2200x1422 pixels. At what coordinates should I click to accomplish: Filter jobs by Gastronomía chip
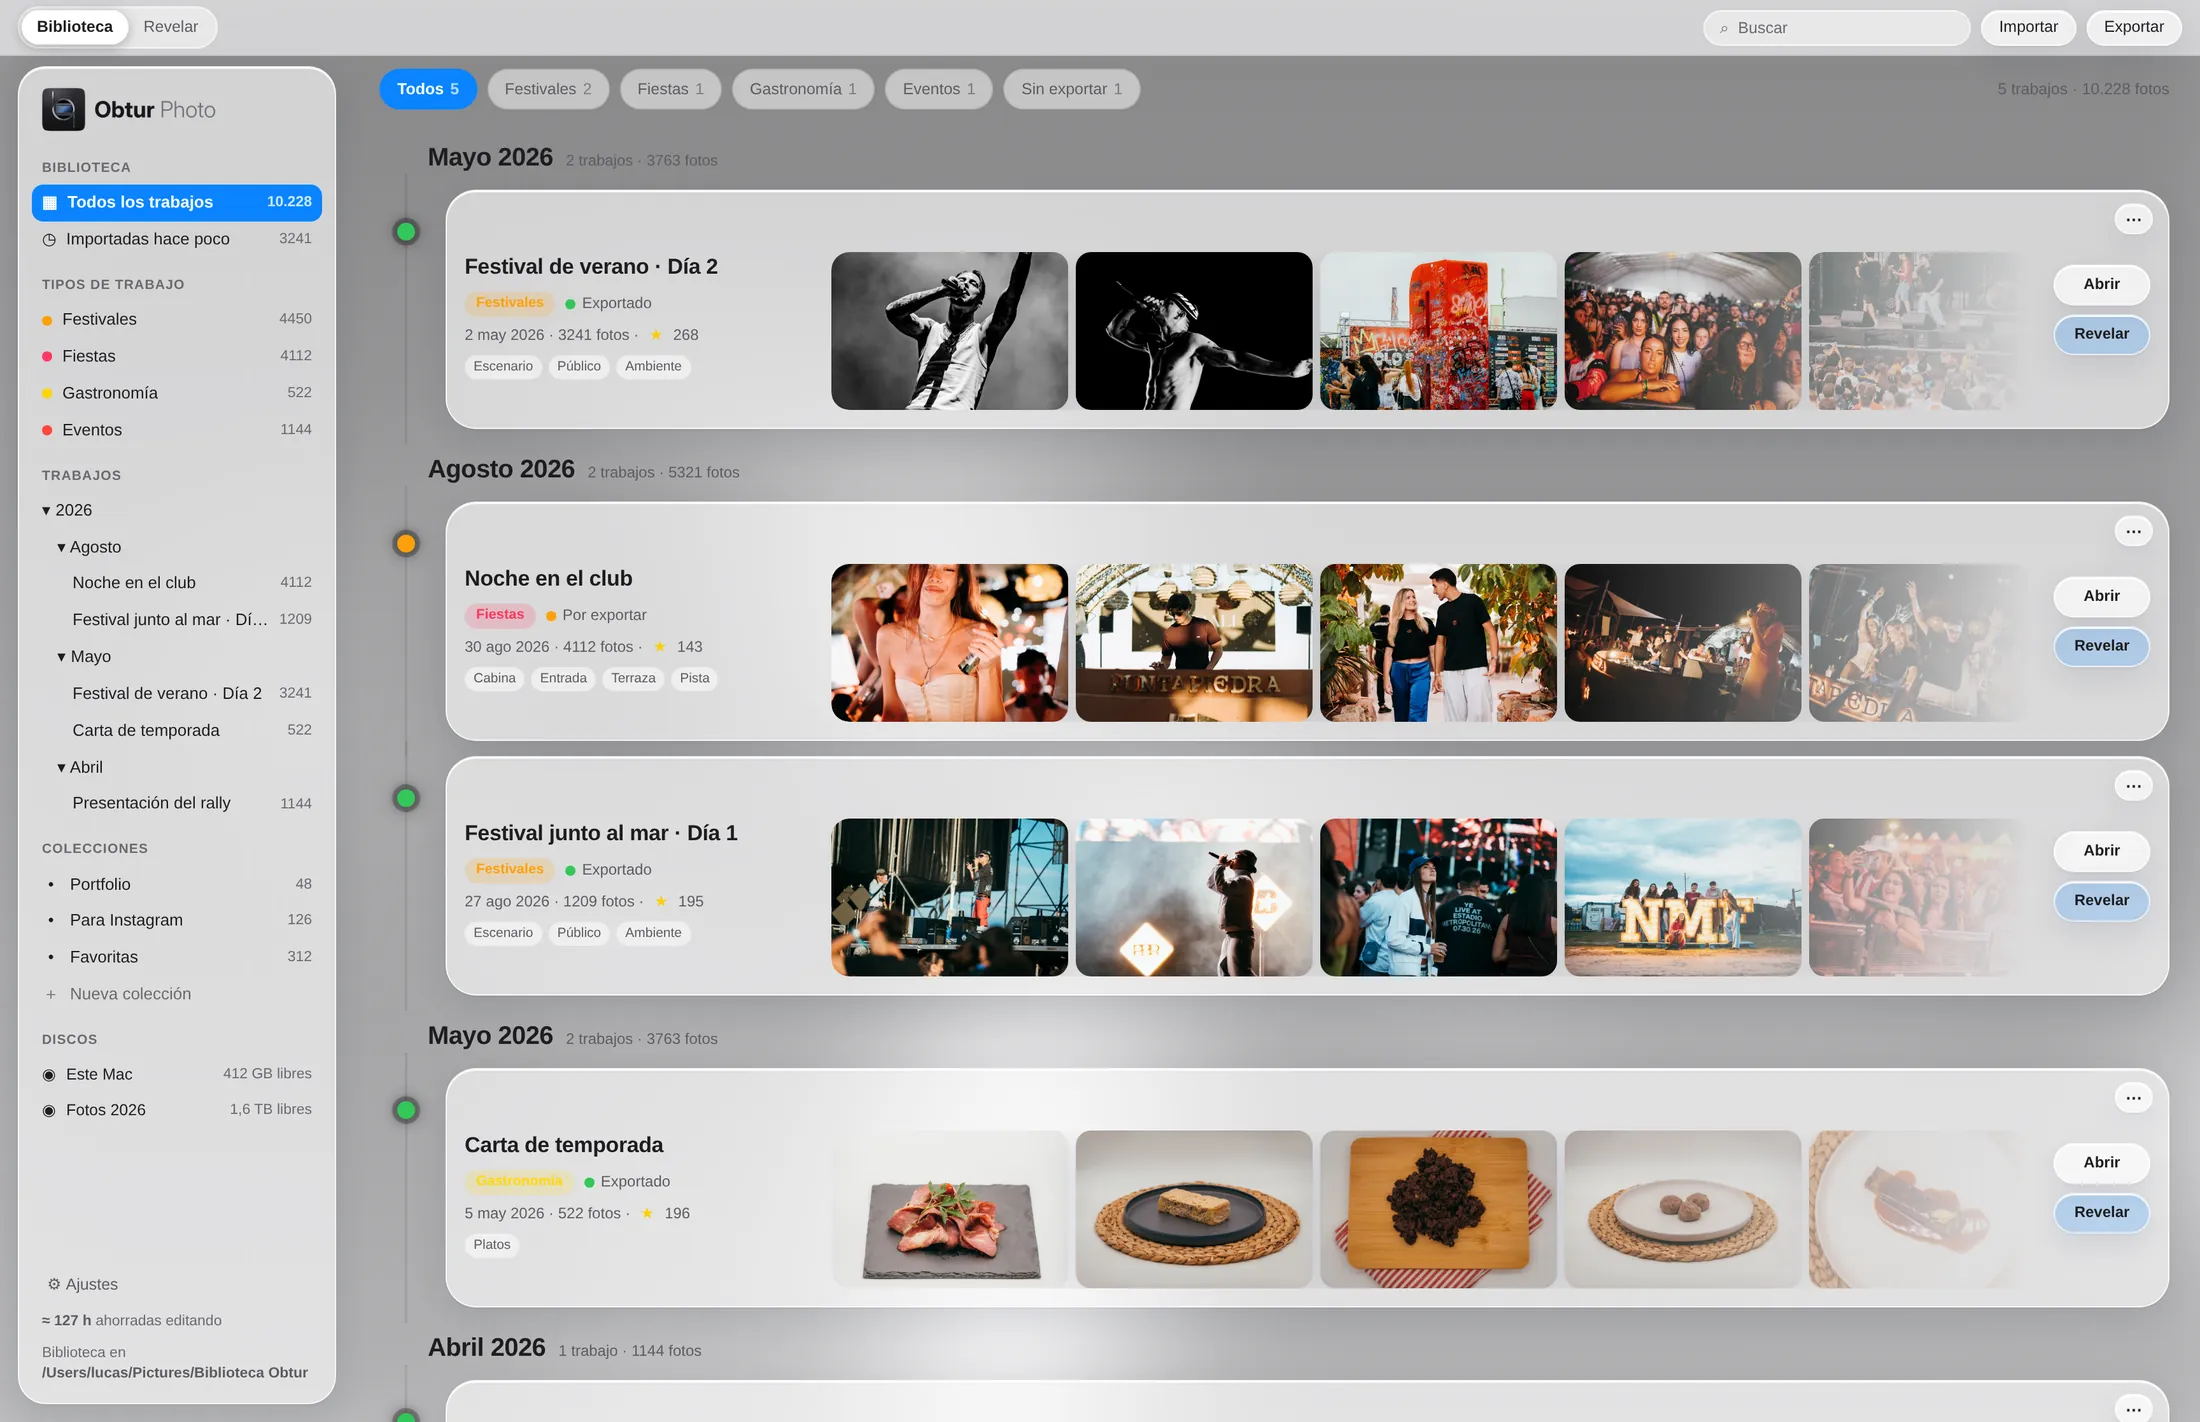coord(803,89)
